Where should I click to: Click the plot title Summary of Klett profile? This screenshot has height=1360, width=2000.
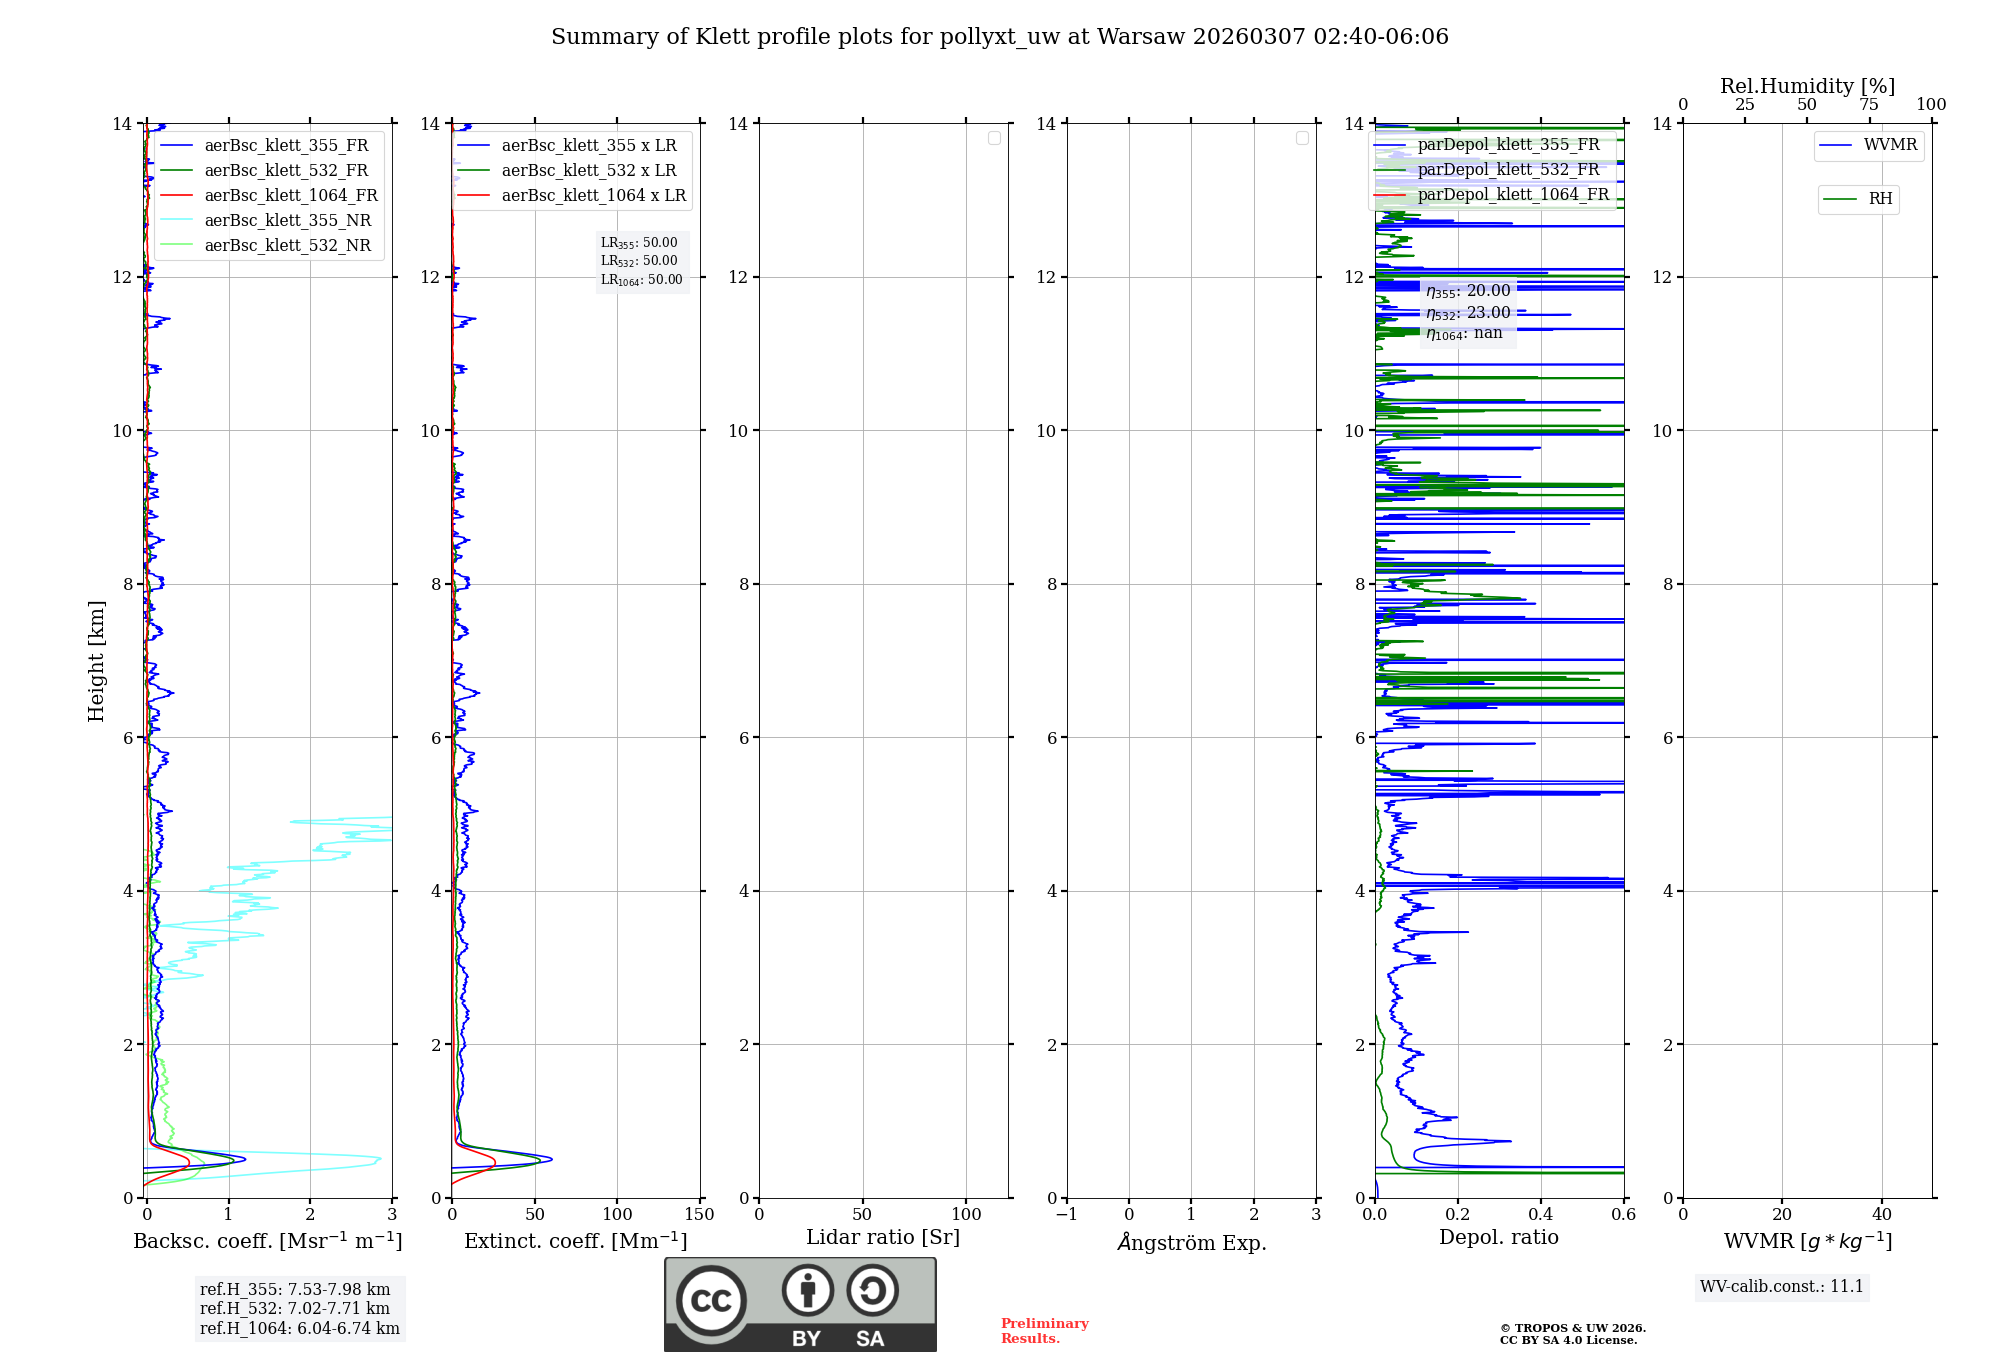pyautogui.click(x=999, y=37)
